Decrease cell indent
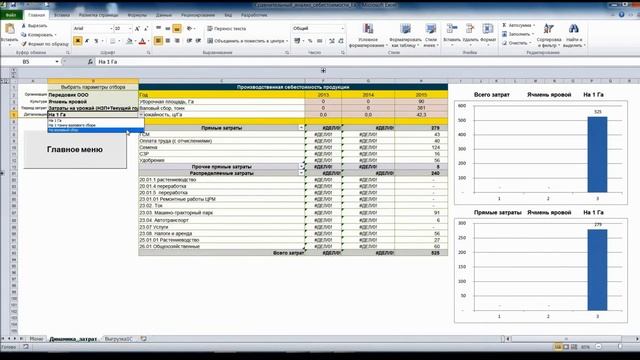 tap(189, 41)
